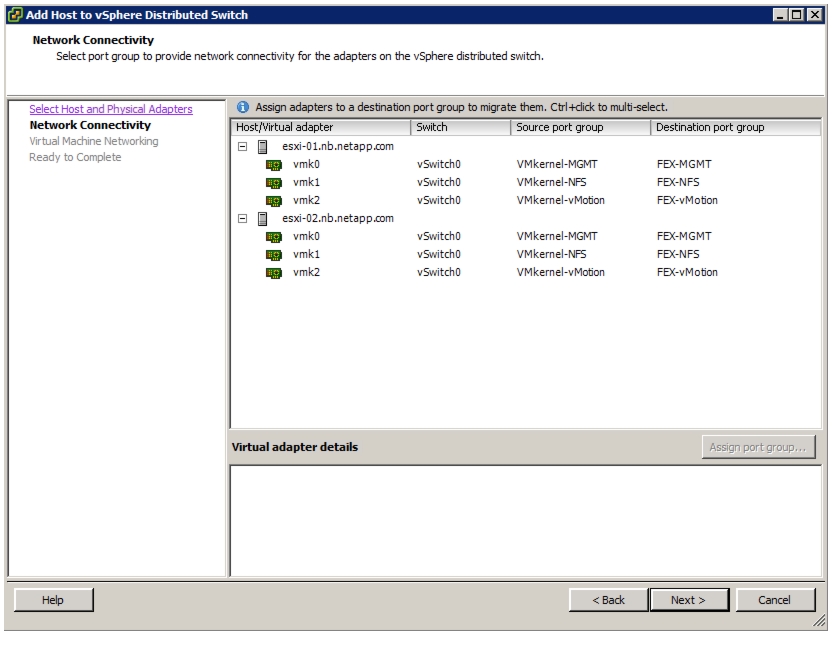Click vSwitch0 cell for esxi-02 vmk2
Image resolution: width=832 pixels, height=654 pixels.
pos(439,273)
